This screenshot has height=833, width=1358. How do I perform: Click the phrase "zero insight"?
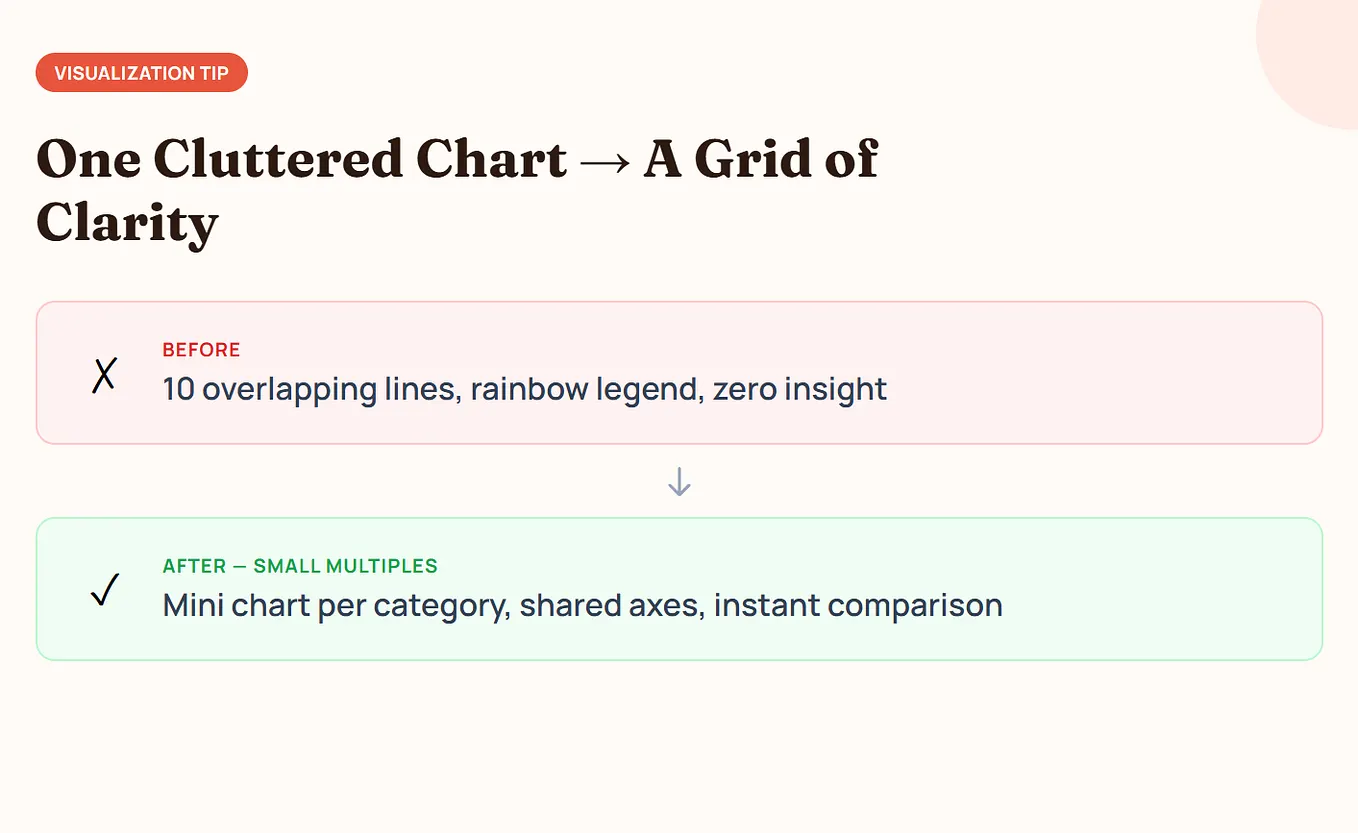coord(800,388)
